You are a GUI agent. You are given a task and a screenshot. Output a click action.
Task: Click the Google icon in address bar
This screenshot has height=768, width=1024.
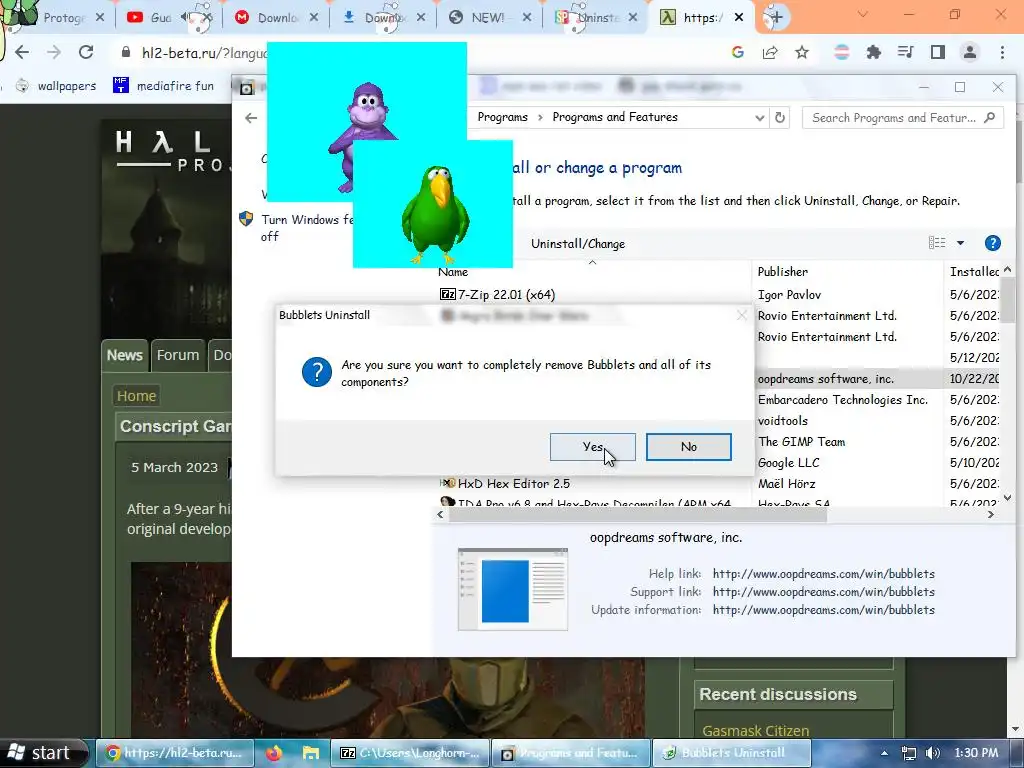[738, 52]
